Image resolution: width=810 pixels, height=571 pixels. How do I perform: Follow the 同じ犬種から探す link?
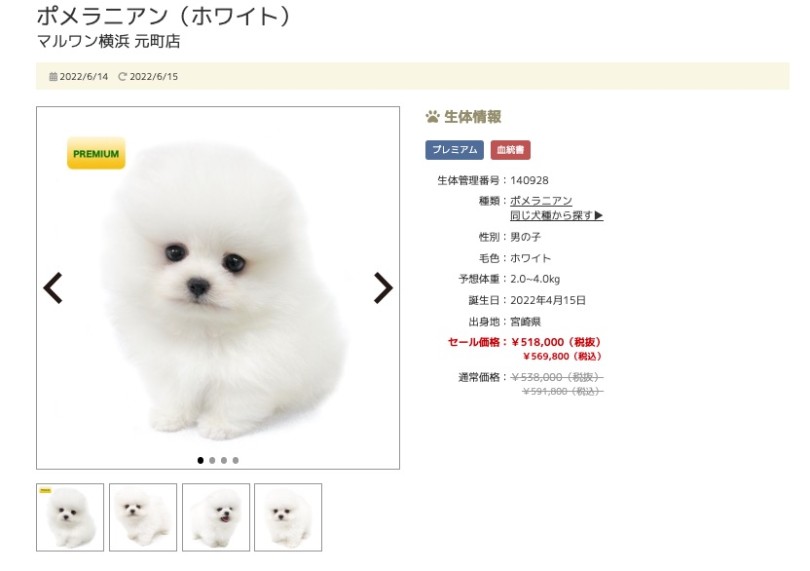click(x=556, y=215)
